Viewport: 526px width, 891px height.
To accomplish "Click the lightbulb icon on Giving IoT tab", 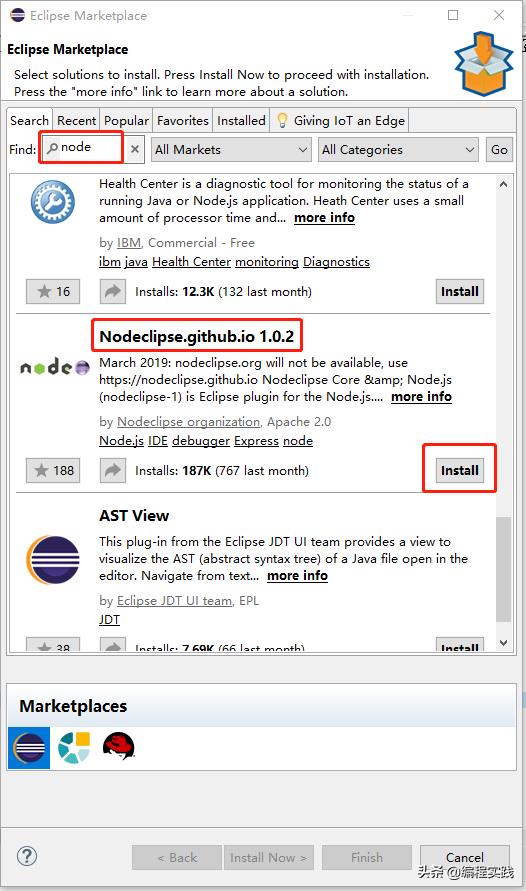I will click(282, 120).
